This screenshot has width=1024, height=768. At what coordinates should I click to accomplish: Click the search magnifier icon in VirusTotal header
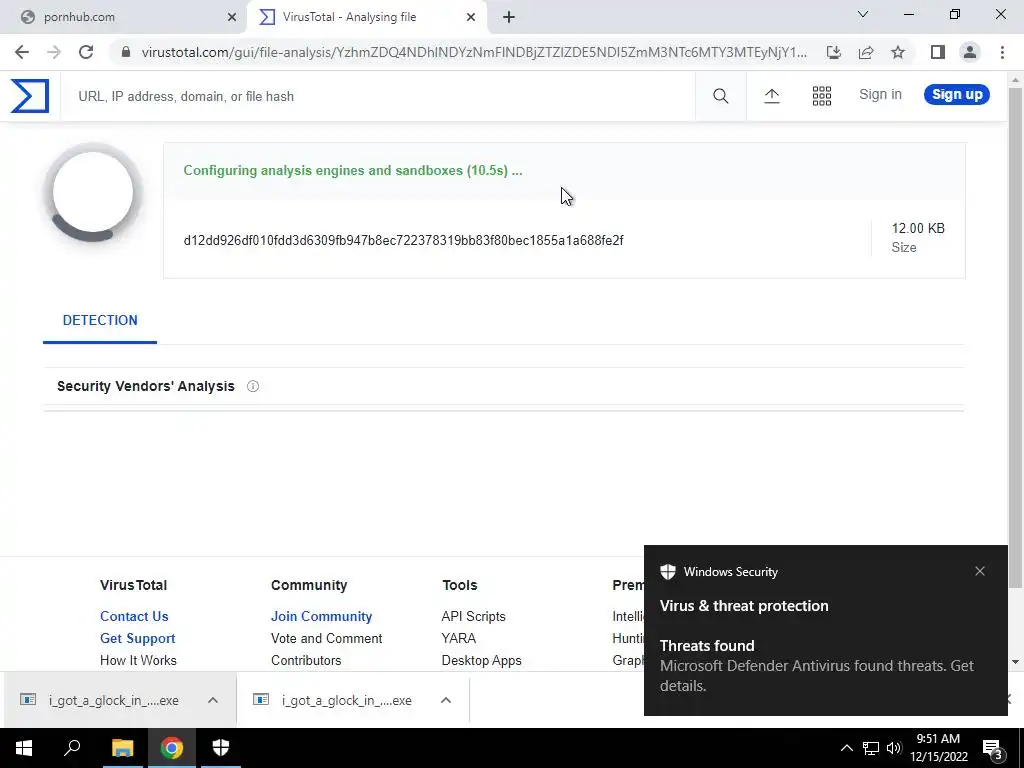[x=720, y=96]
